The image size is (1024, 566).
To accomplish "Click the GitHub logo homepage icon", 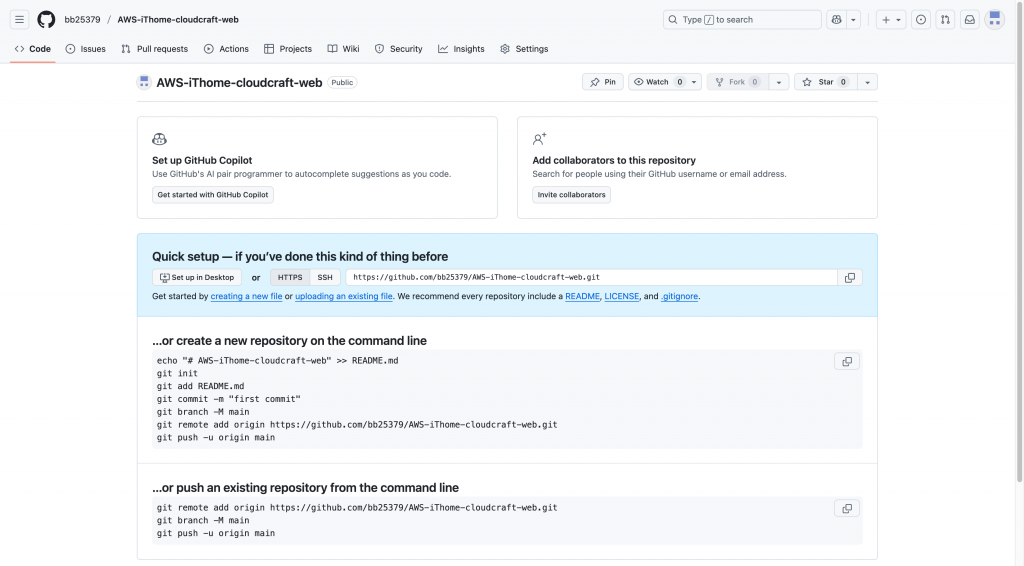I will [x=46, y=19].
